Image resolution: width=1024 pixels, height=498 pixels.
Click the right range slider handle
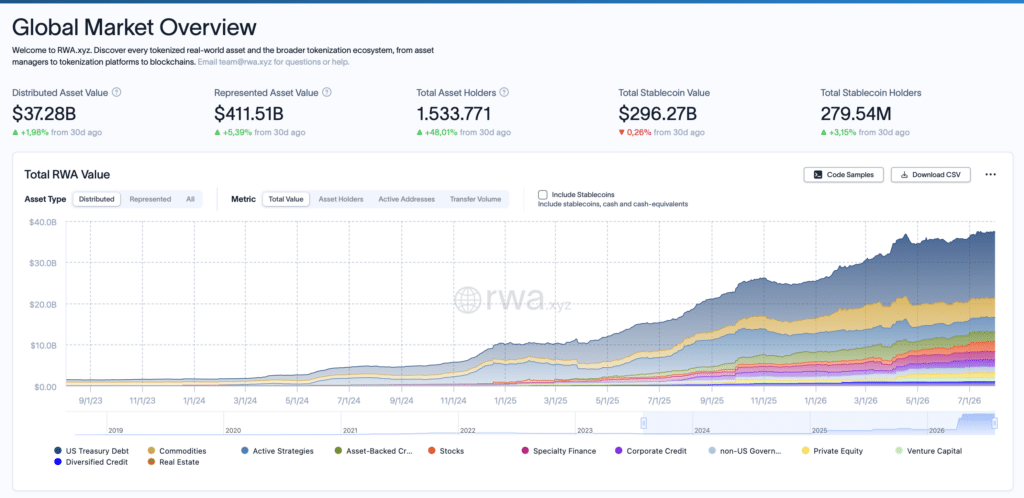pos(995,423)
